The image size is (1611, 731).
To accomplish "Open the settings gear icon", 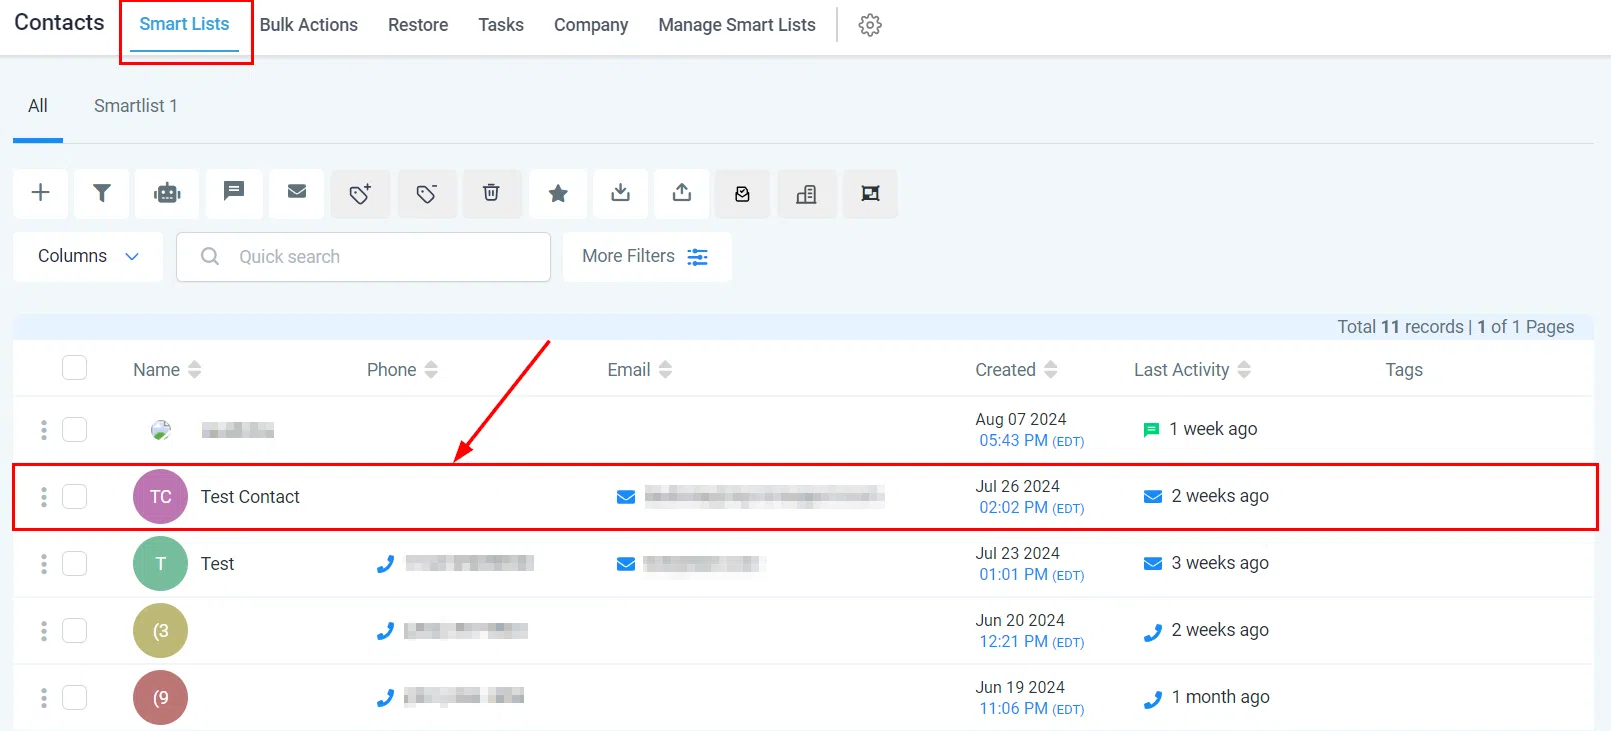I will (870, 25).
